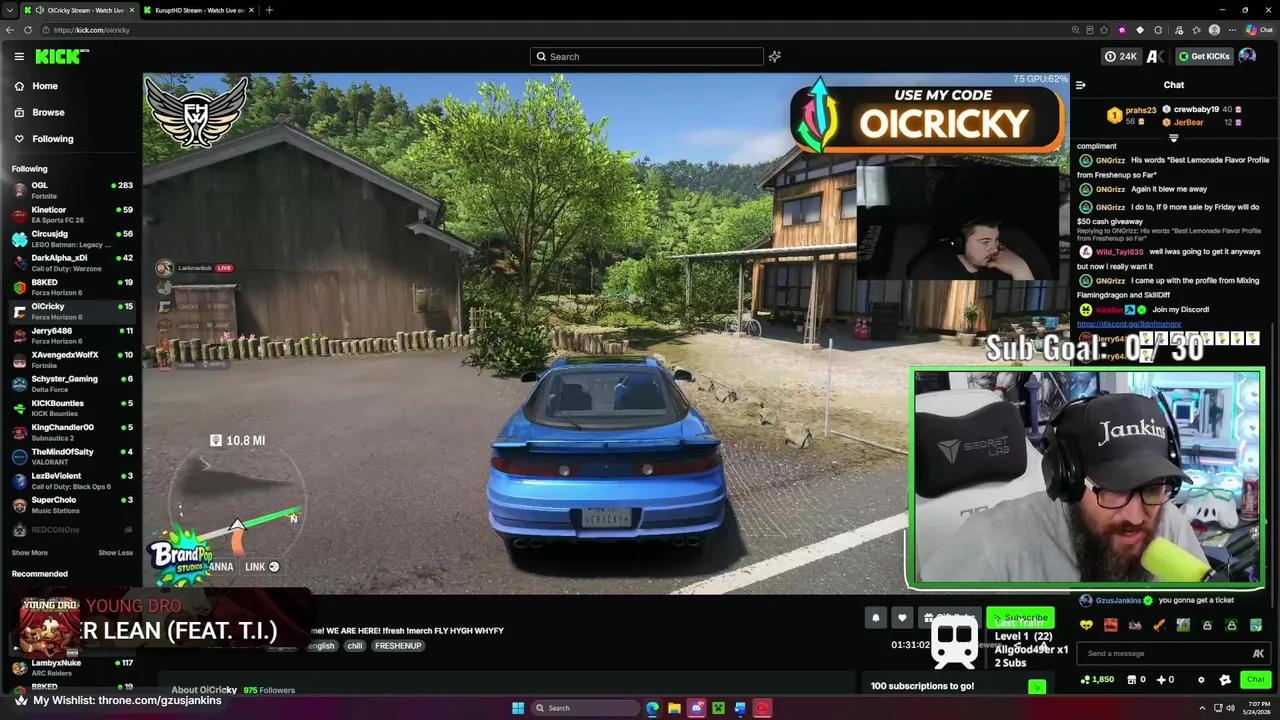Select the yellow mask emote
Screen dimensions: 1280x720
pyautogui.click(x=1086, y=626)
